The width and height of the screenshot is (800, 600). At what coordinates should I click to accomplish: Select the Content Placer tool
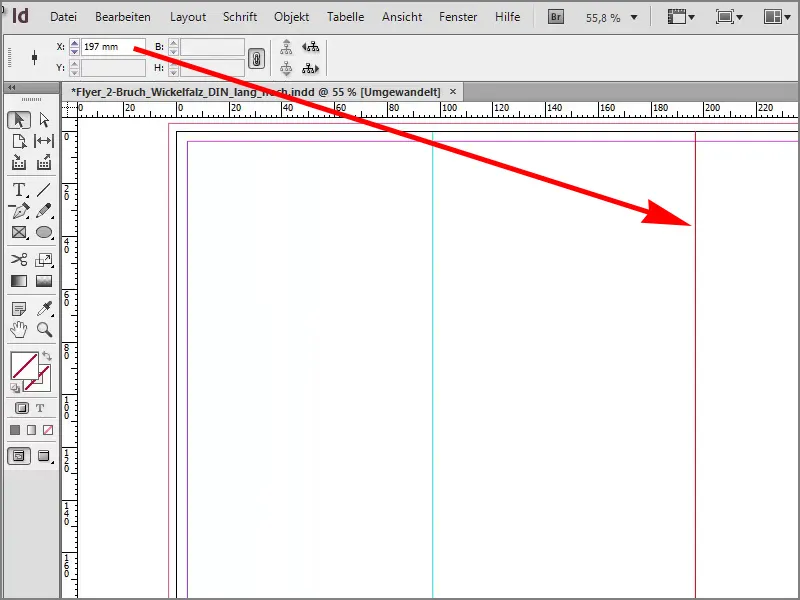coord(44,163)
